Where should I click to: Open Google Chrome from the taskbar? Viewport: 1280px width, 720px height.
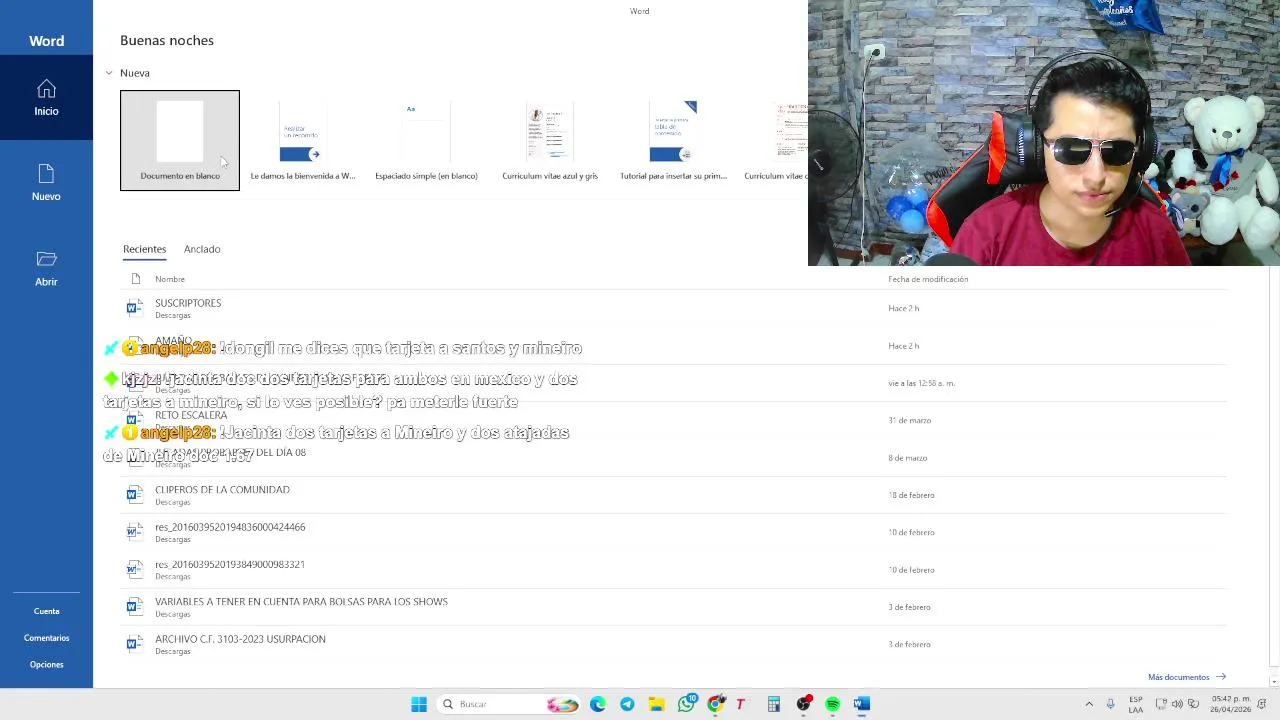715,704
